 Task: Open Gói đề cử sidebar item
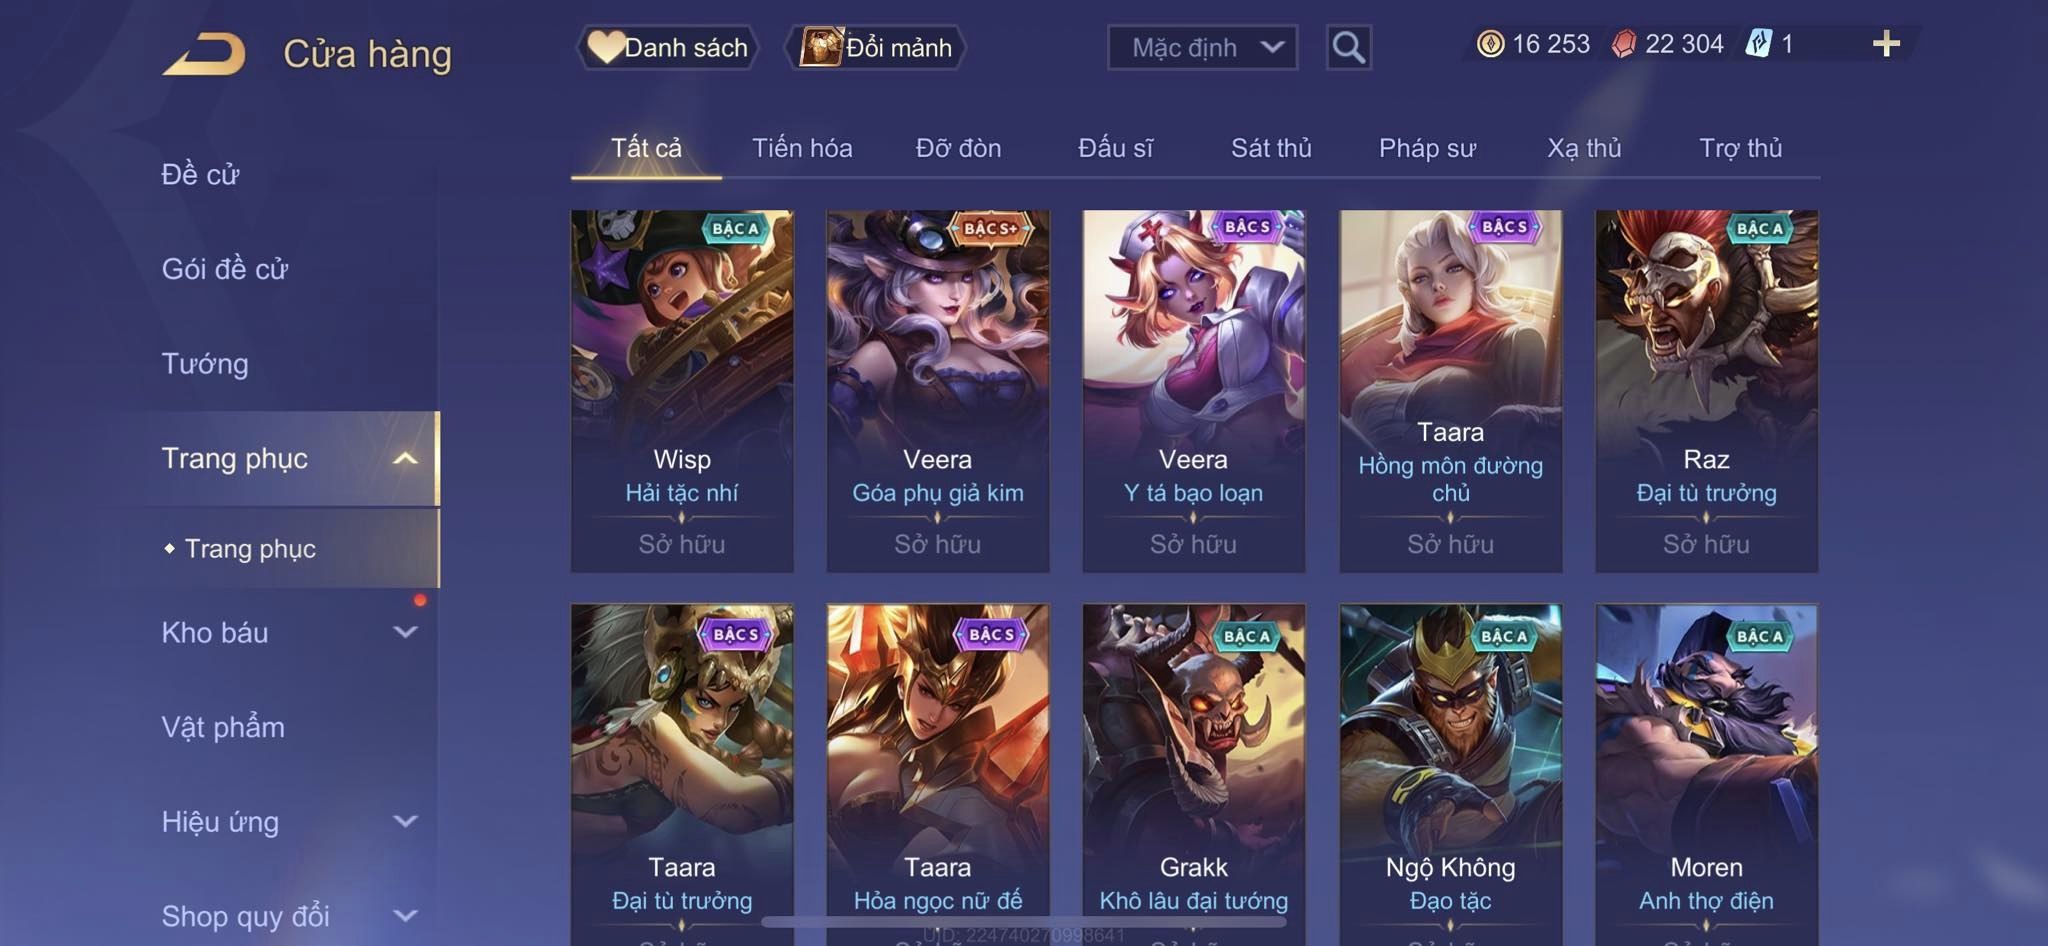click(x=225, y=268)
